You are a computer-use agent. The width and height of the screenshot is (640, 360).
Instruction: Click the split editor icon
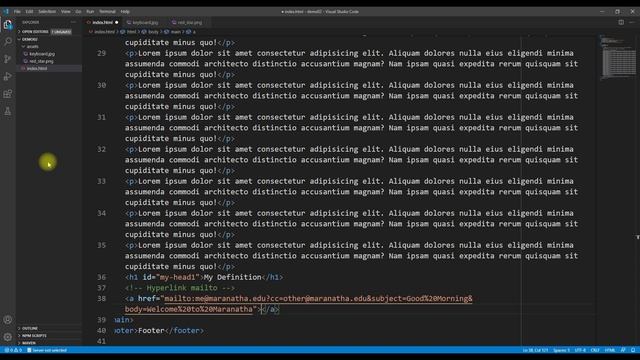click(x=621, y=22)
